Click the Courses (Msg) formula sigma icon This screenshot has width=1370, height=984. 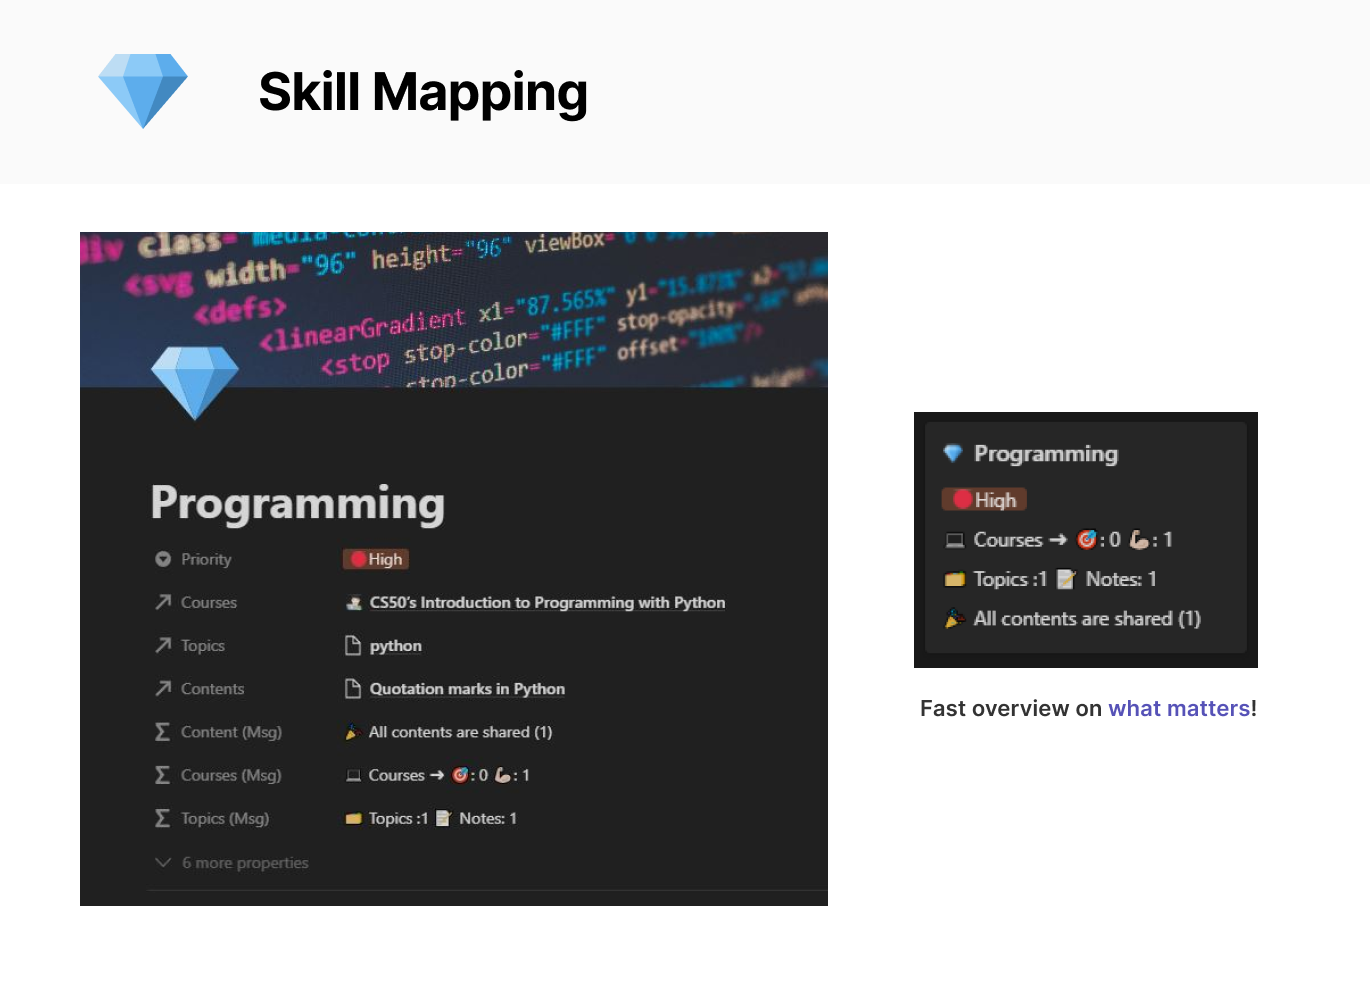tap(163, 775)
